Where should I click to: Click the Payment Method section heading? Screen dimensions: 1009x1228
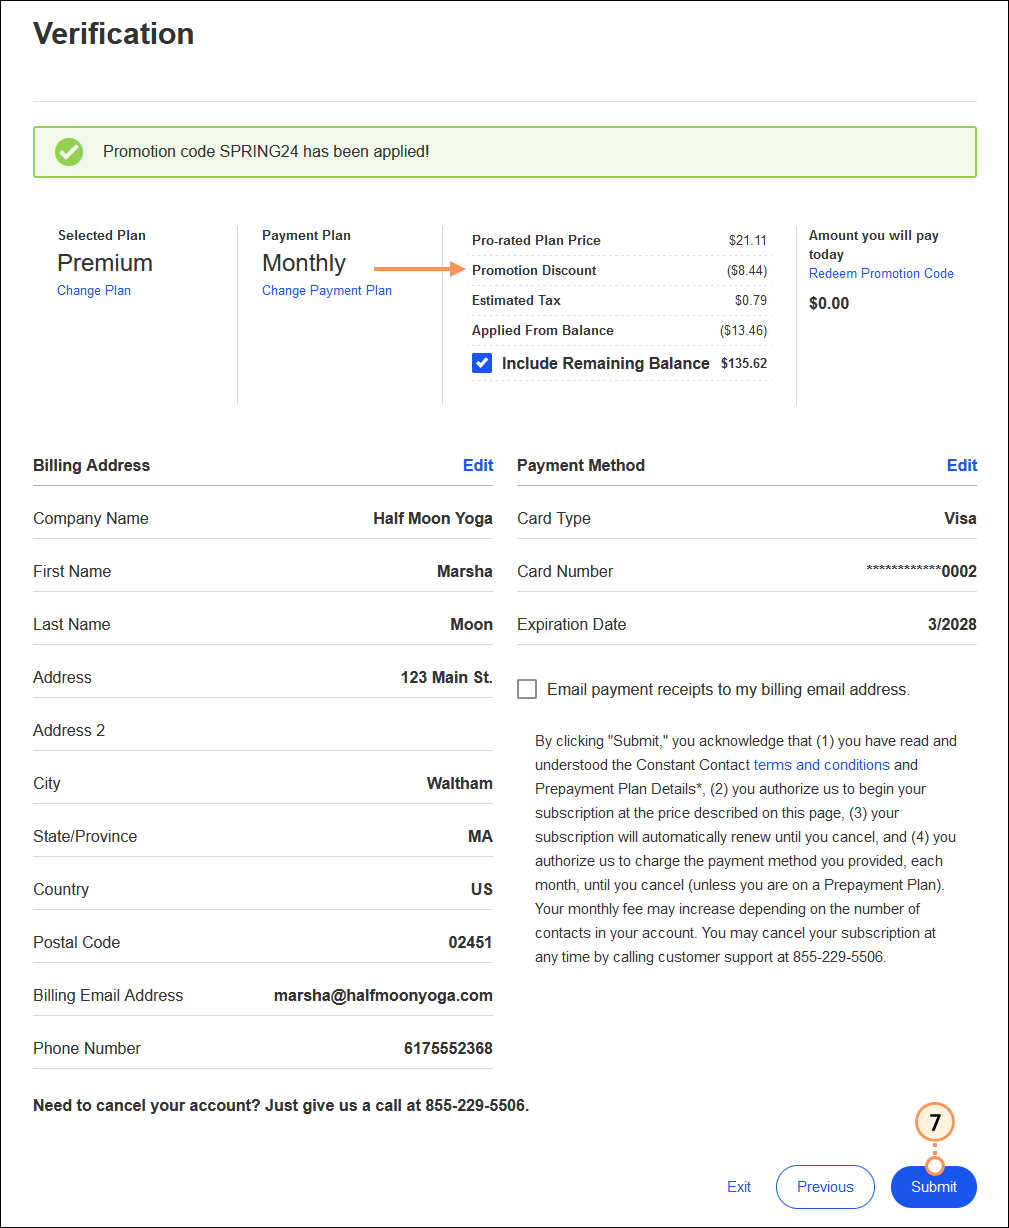coord(581,465)
